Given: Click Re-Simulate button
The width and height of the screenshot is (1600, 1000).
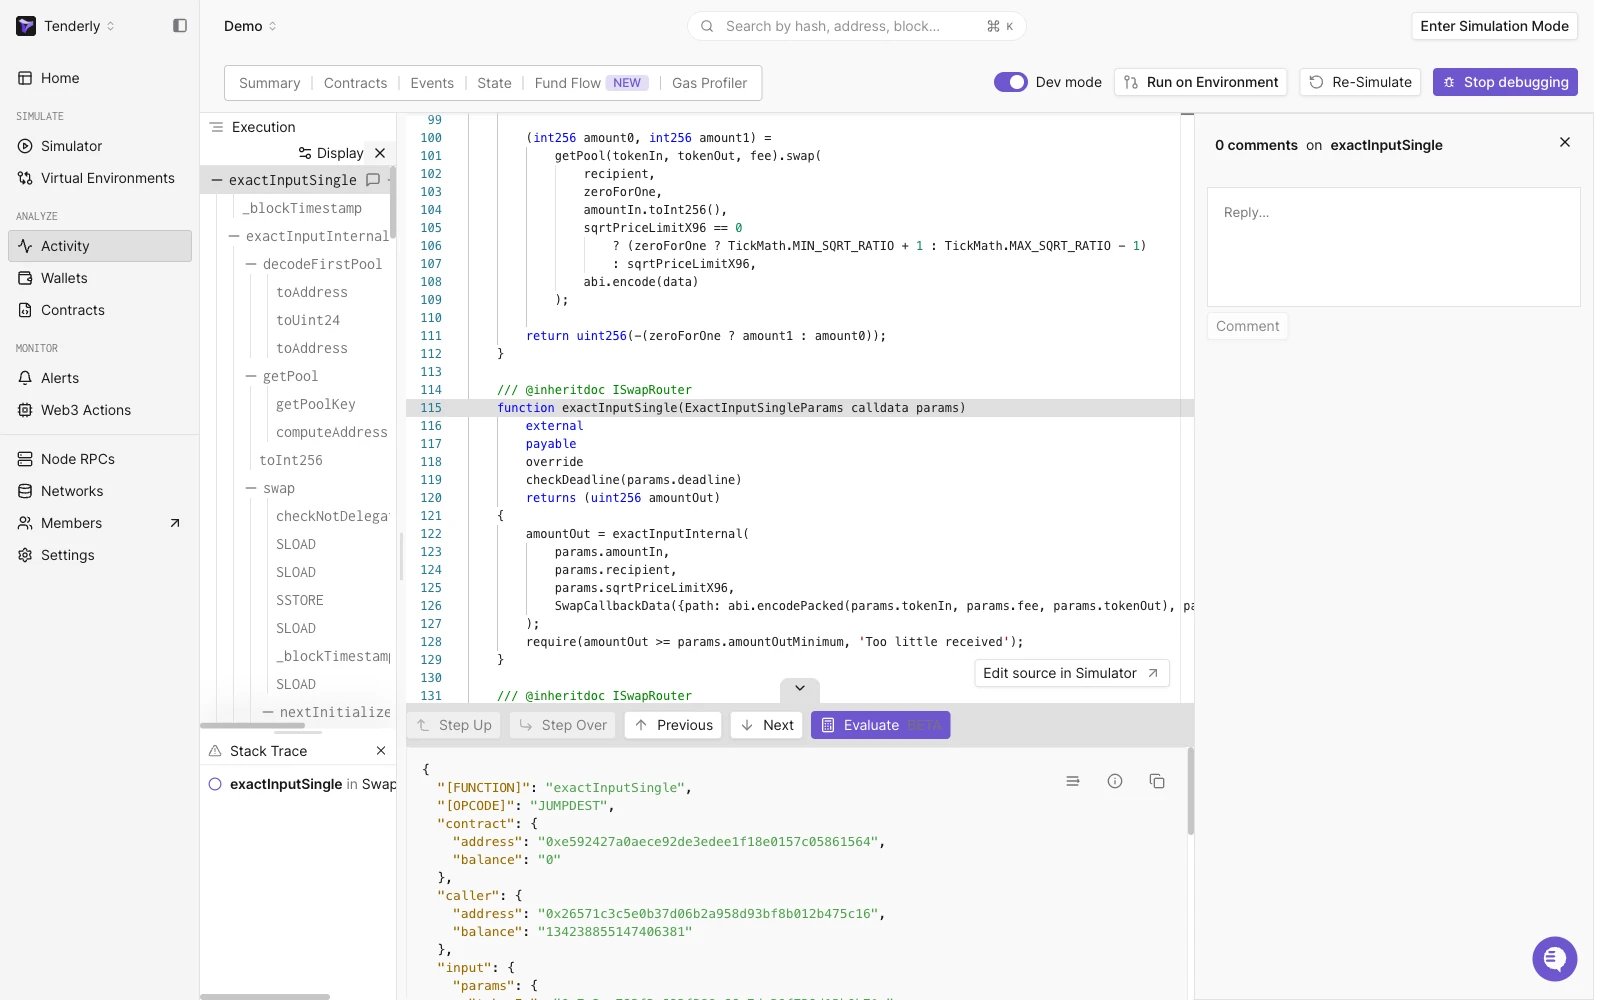Looking at the screenshot, I should coord(1361,82).
